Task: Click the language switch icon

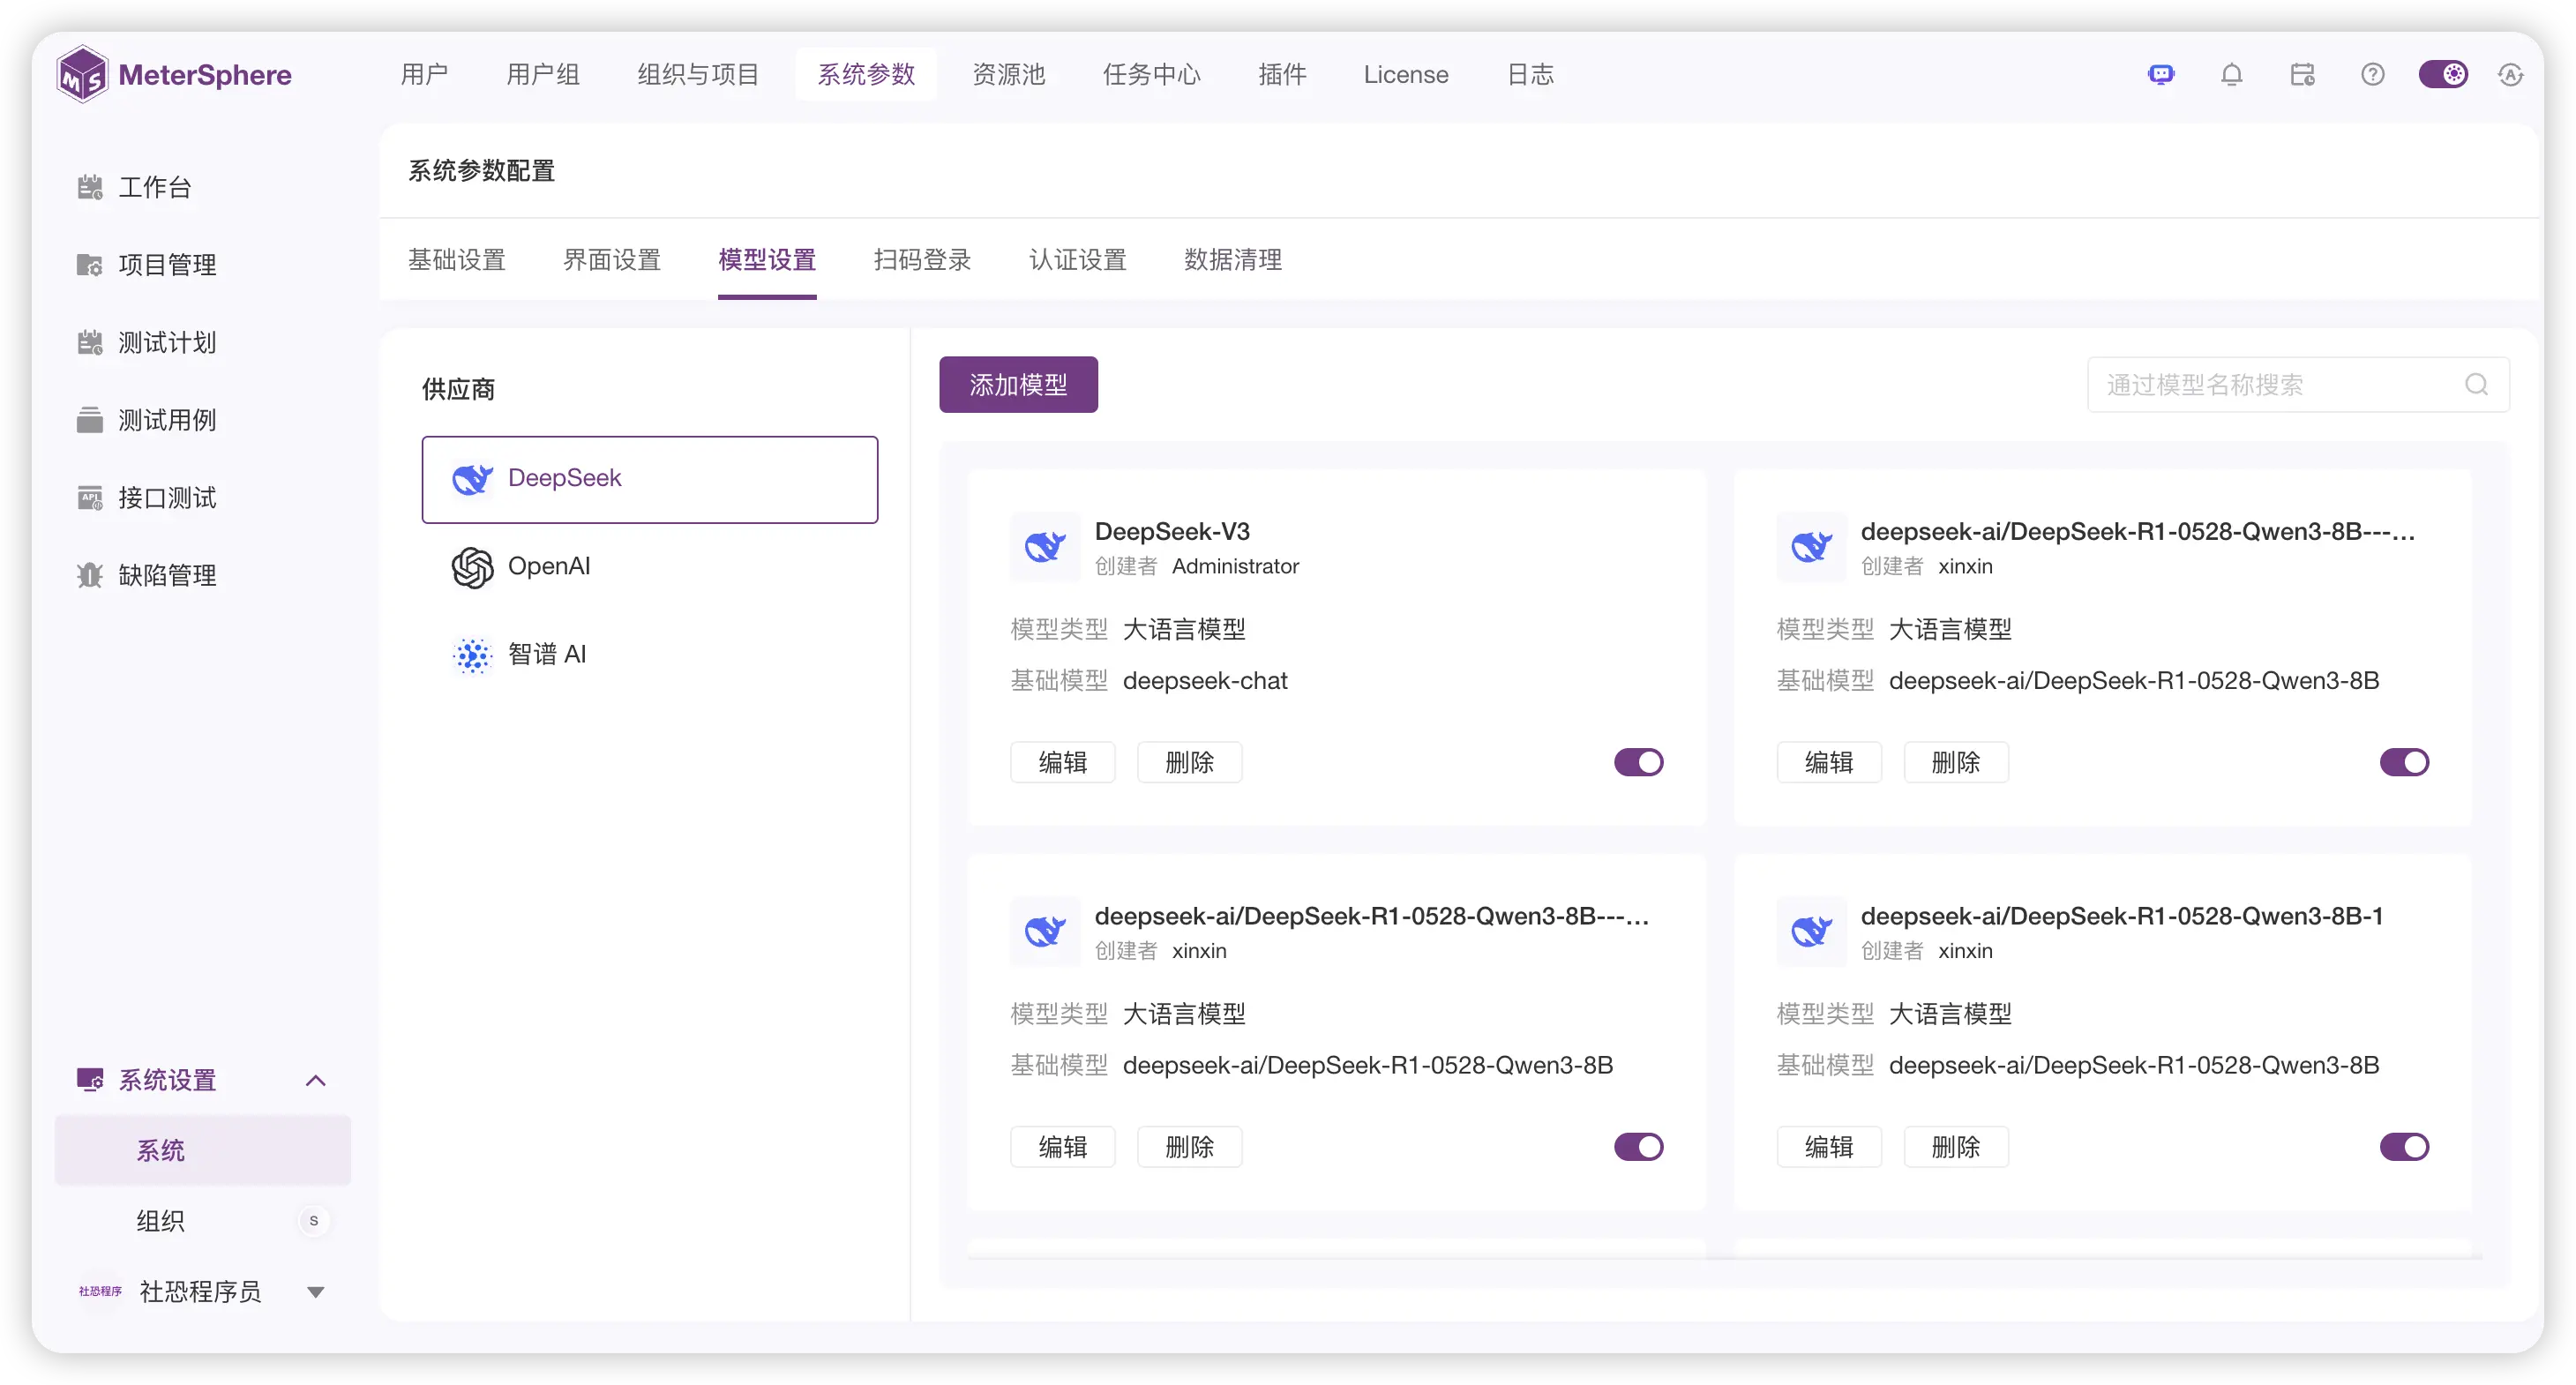Action: tap(2510, 74)
